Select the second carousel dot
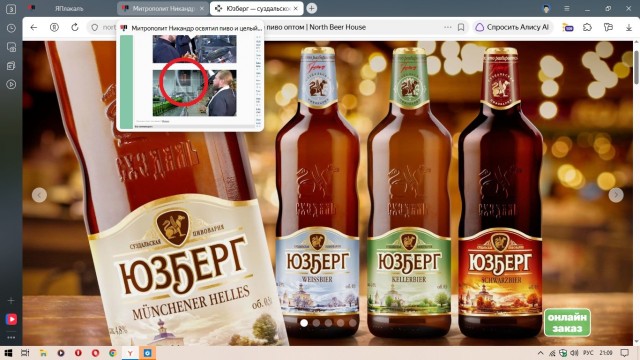Image resolution: width=640 pixels, height=360 pixels. 316,322
